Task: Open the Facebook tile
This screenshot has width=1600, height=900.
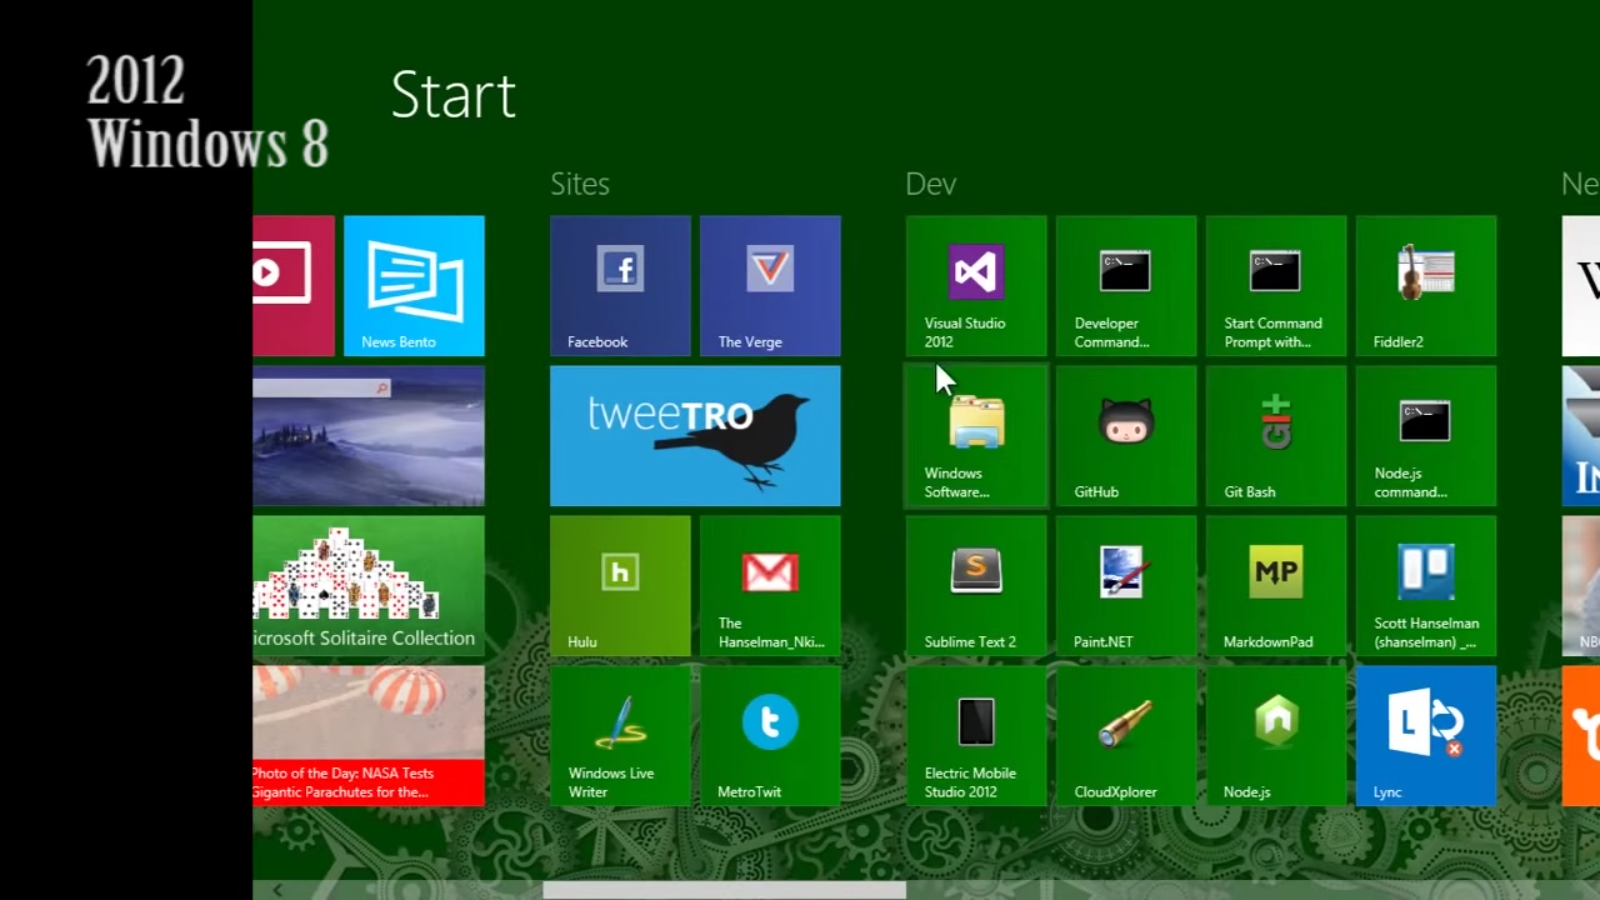Action: [x=620, y=286]
